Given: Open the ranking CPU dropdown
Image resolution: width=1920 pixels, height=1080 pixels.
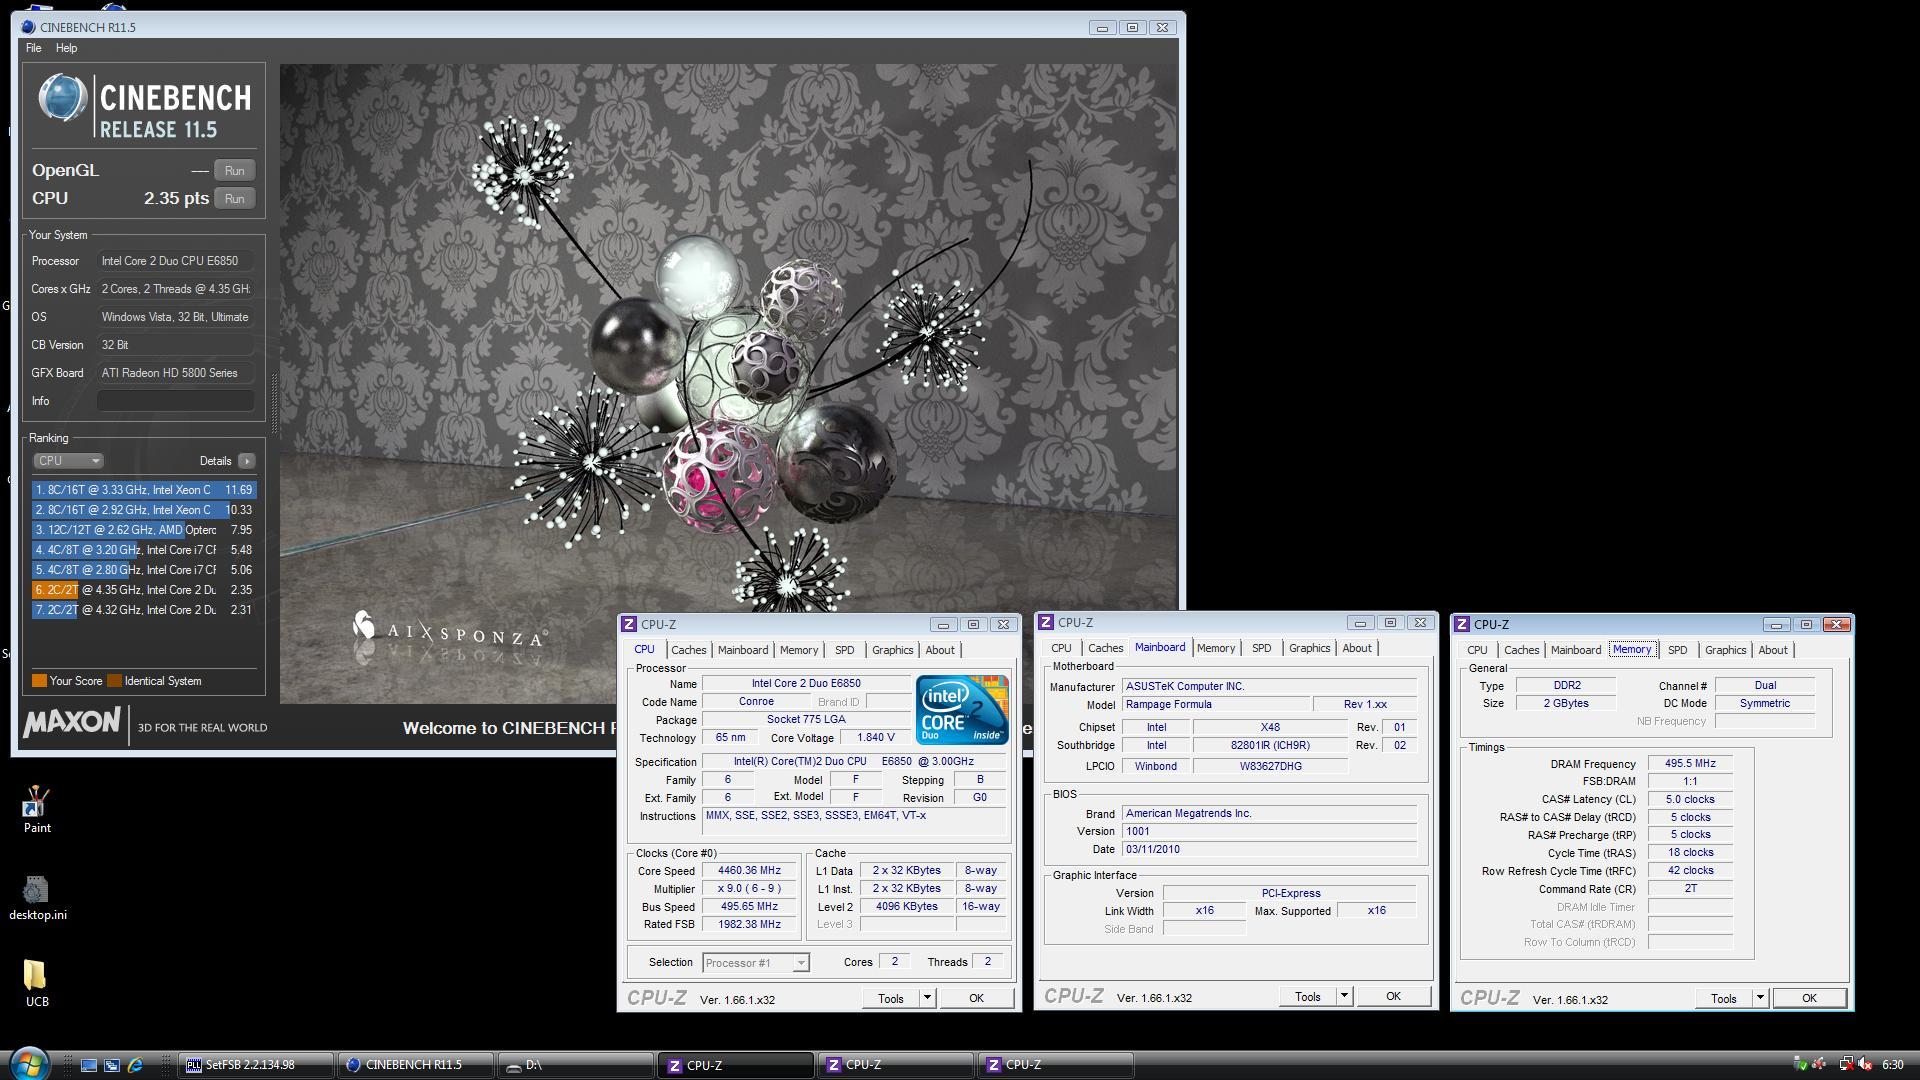Looking at the screenshot, I should click(68, 461).
